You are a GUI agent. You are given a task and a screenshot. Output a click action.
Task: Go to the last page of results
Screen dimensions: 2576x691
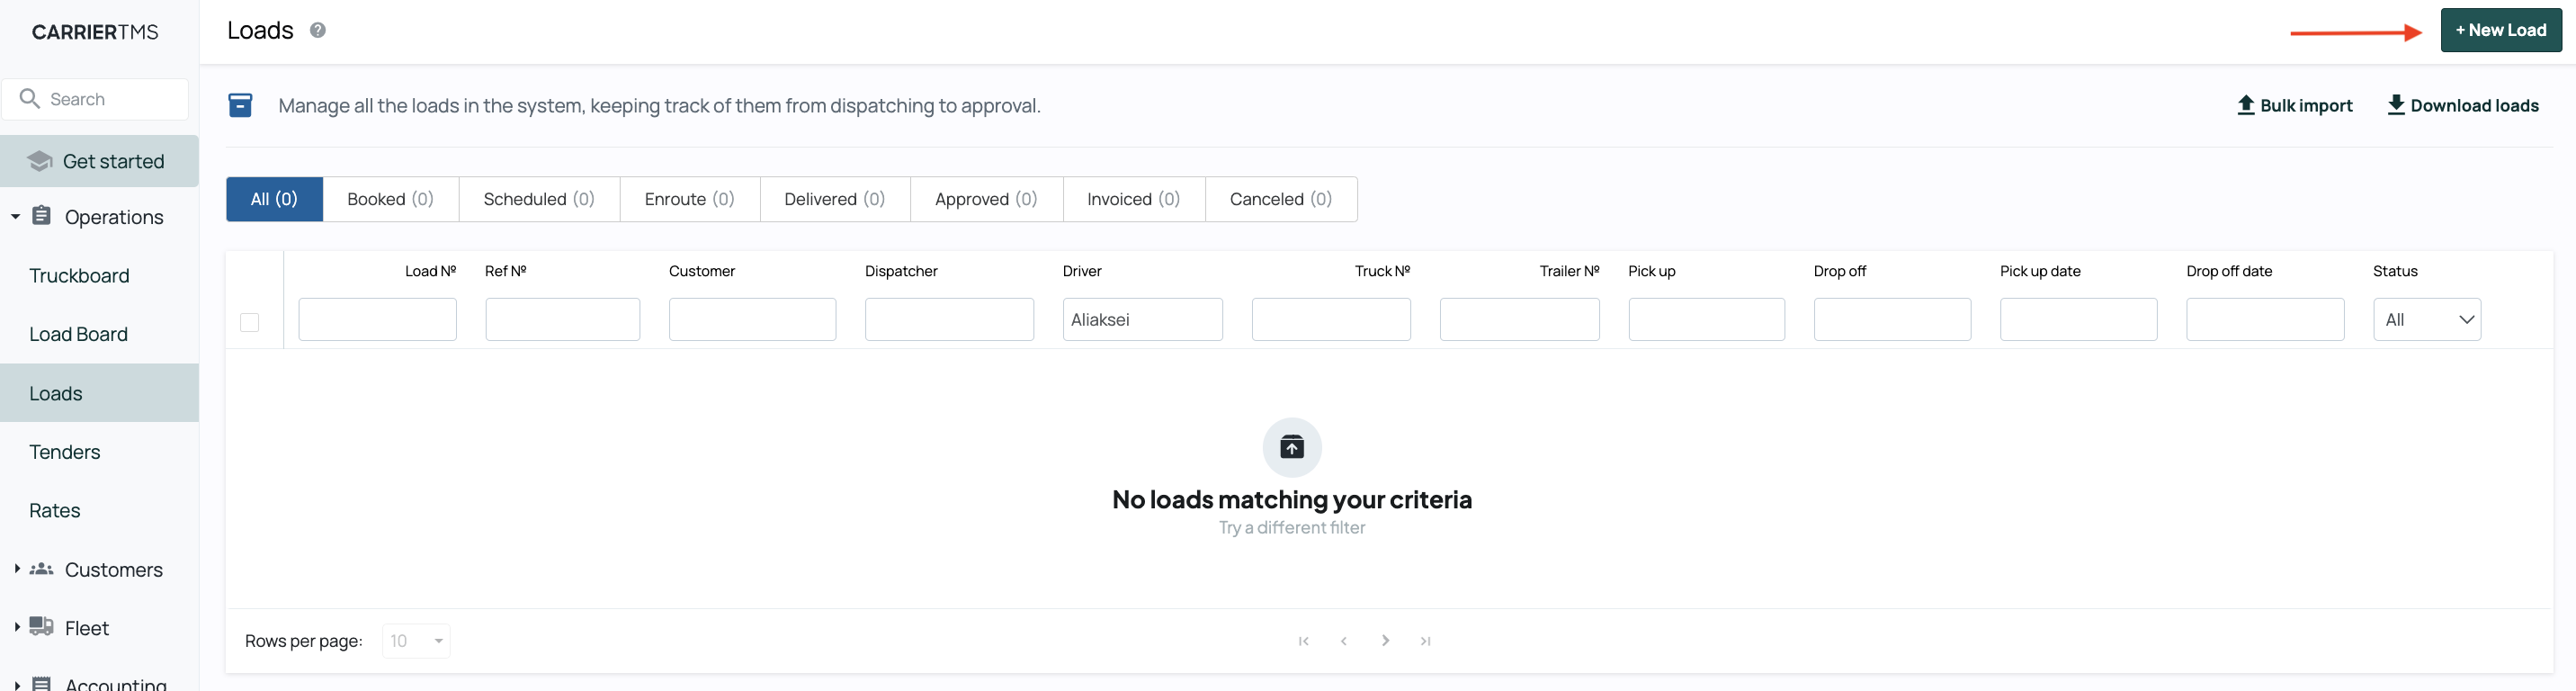coord(1425,641)
